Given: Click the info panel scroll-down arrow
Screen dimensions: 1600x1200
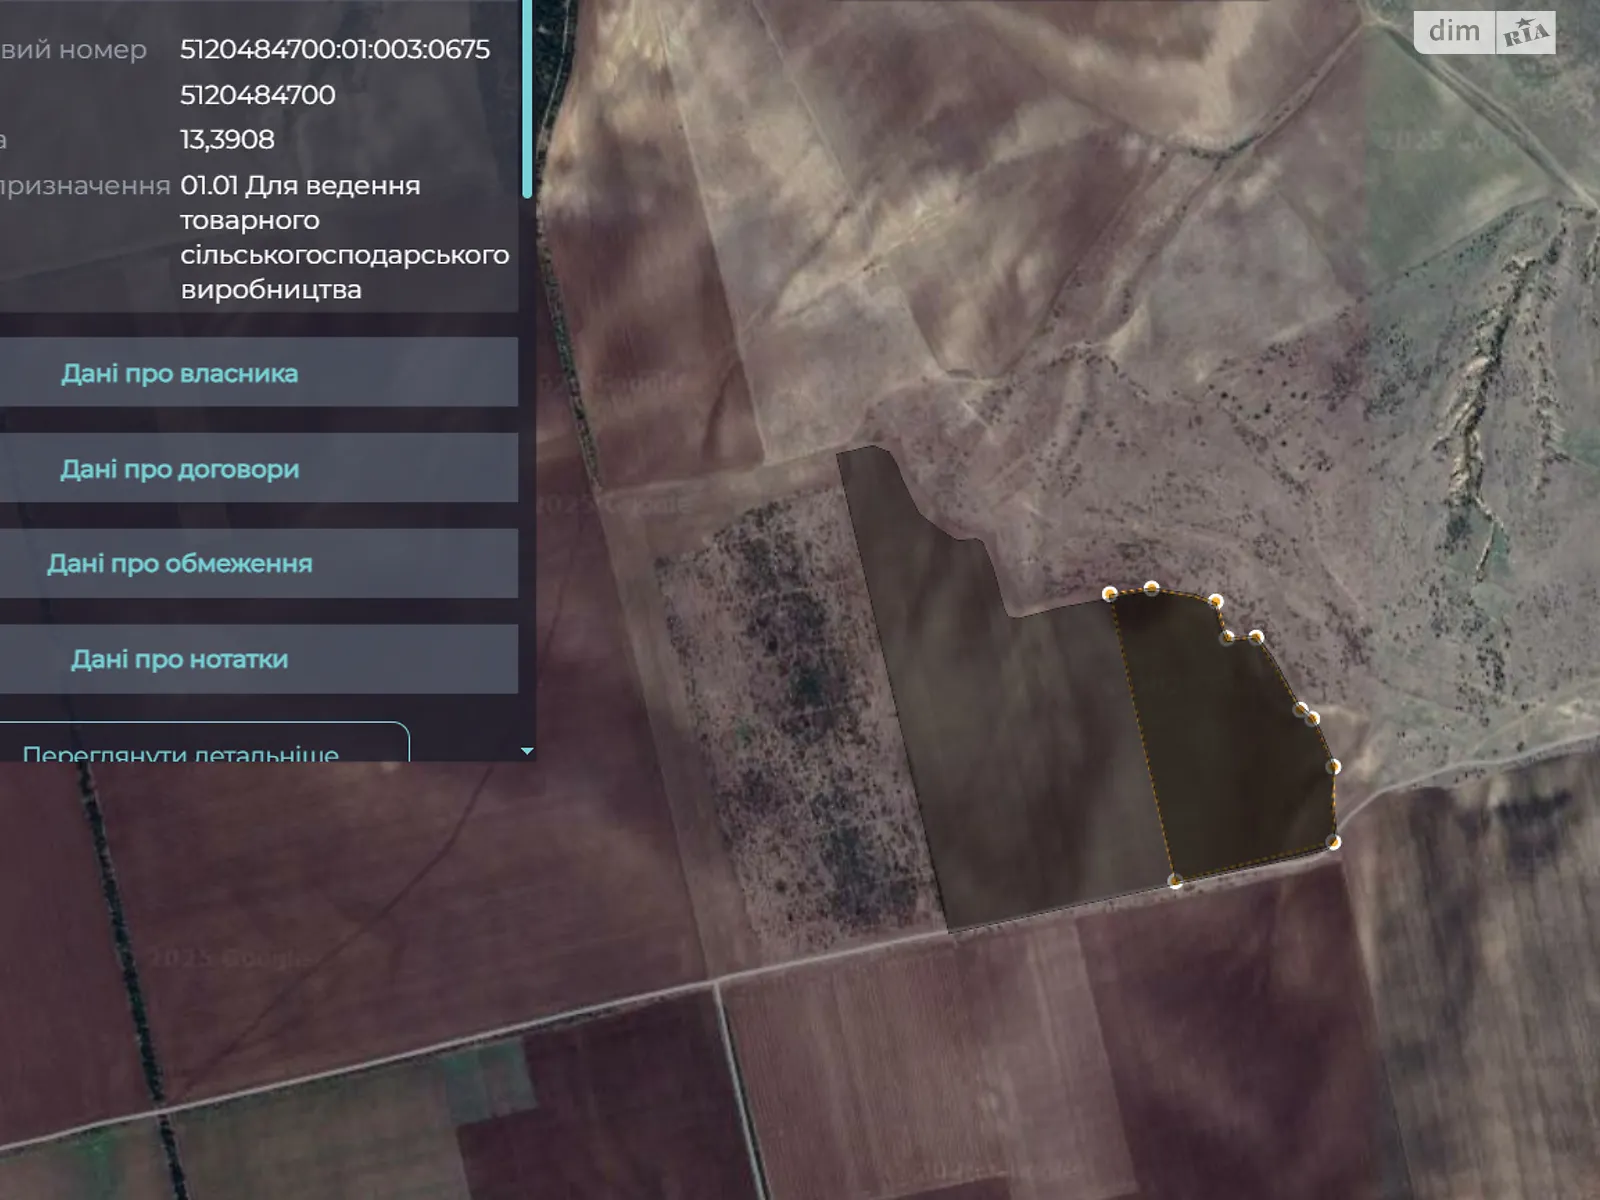Looking at the screenshot, I should [x=527, y=751].
